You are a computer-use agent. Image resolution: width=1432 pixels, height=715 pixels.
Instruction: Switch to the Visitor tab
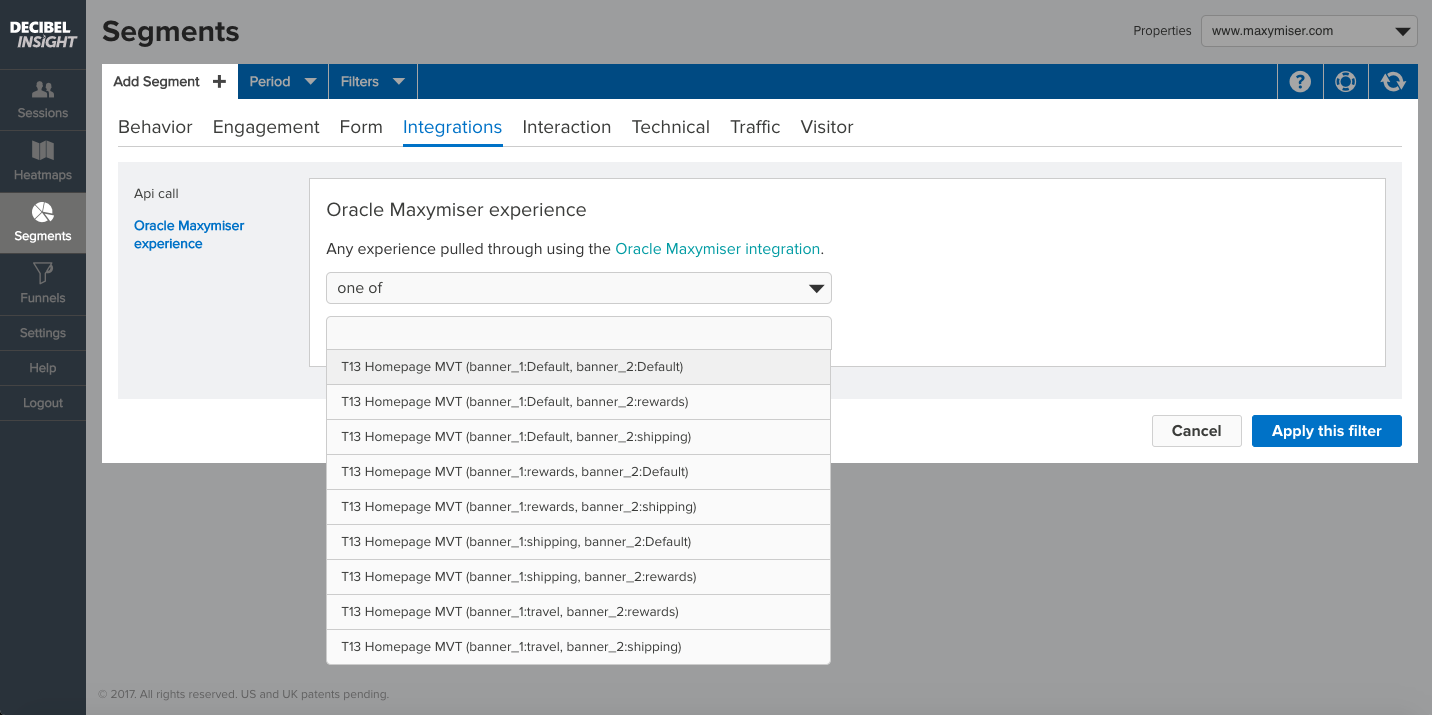(827, 127)
